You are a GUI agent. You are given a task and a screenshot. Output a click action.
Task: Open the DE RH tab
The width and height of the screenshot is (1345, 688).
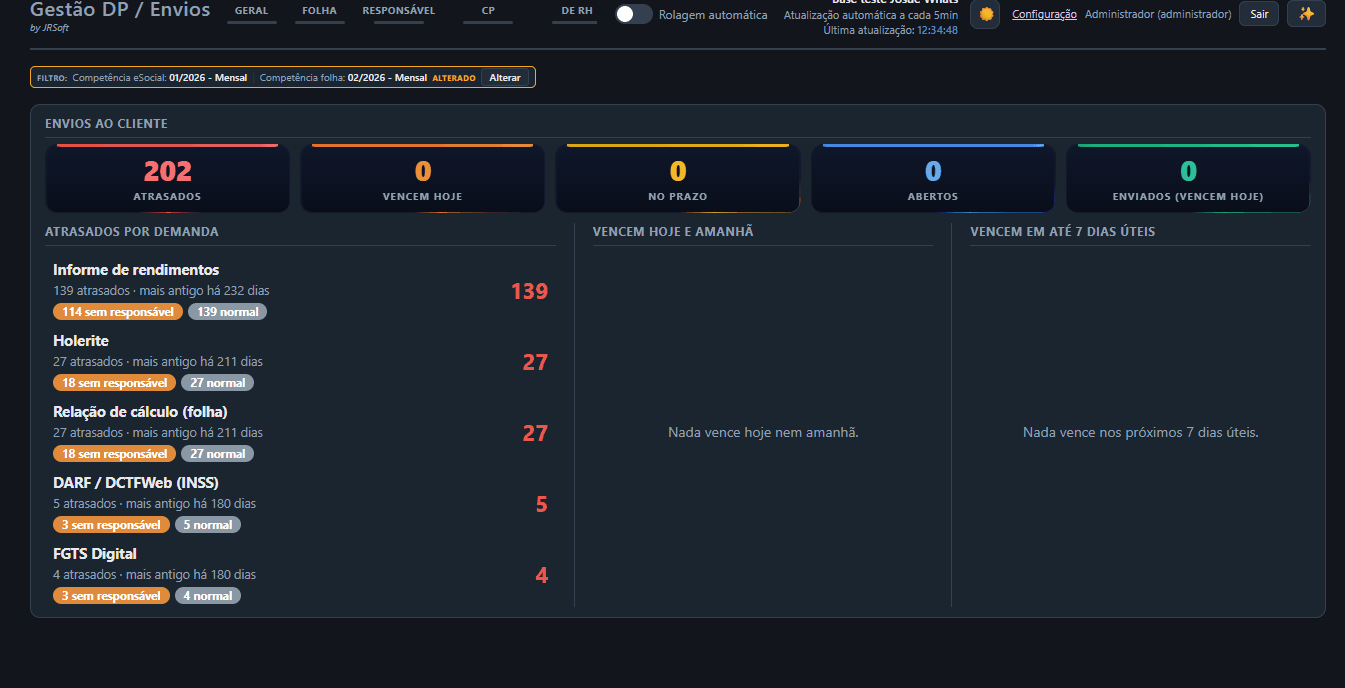(577, 12)
